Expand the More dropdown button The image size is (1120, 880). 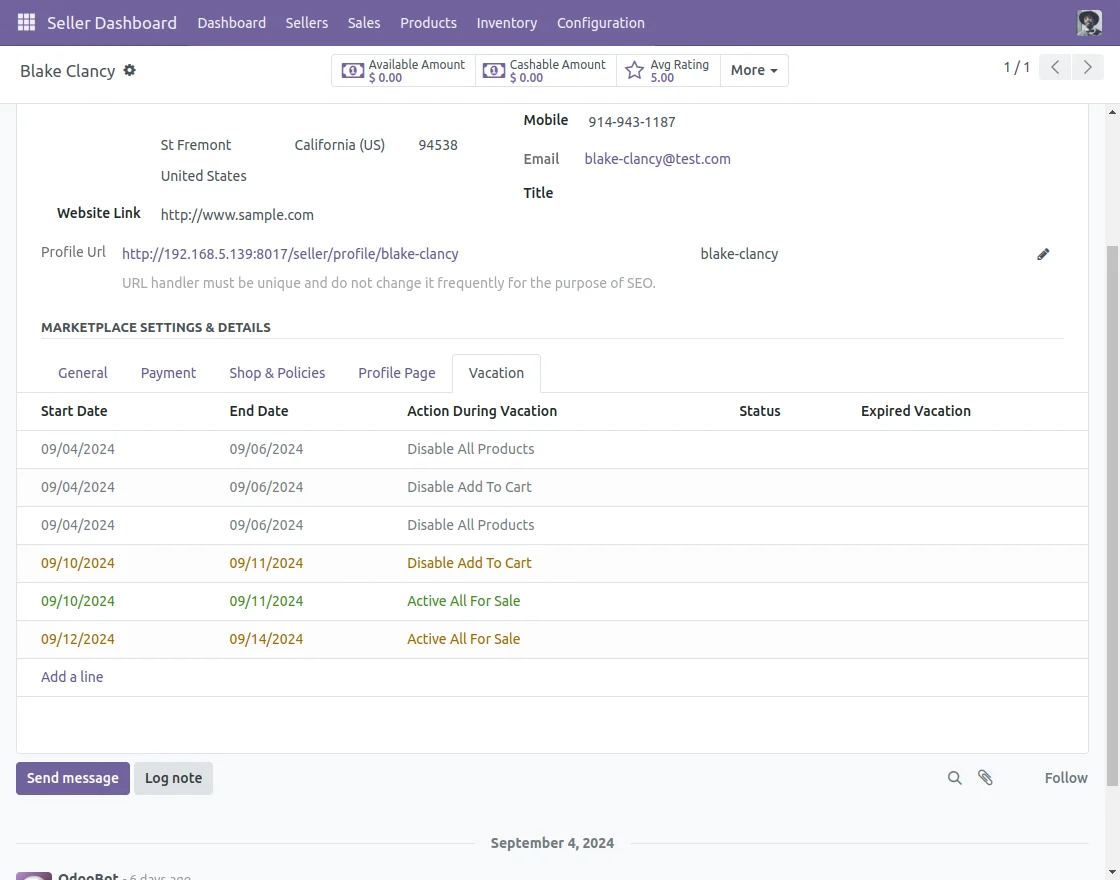tap(754, 70)
